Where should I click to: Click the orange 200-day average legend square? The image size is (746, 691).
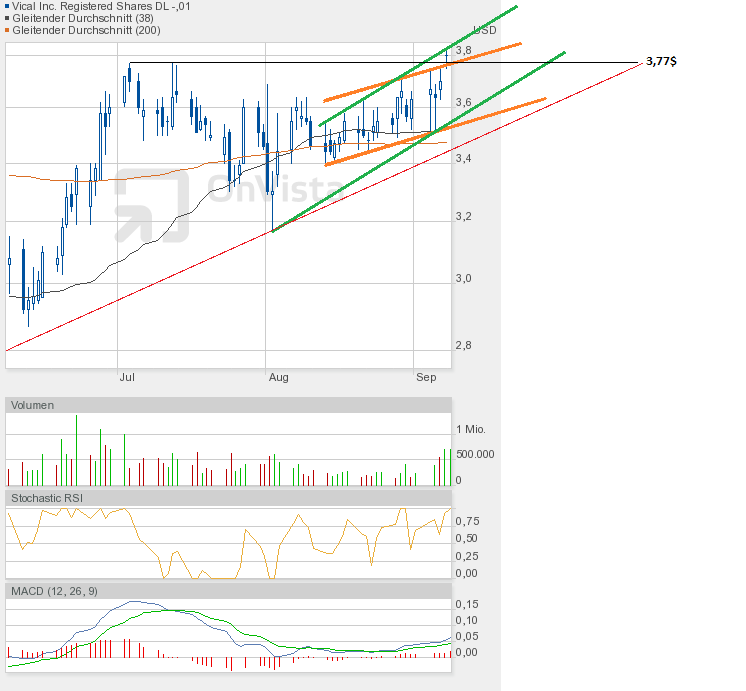click(x=8, y=31)
